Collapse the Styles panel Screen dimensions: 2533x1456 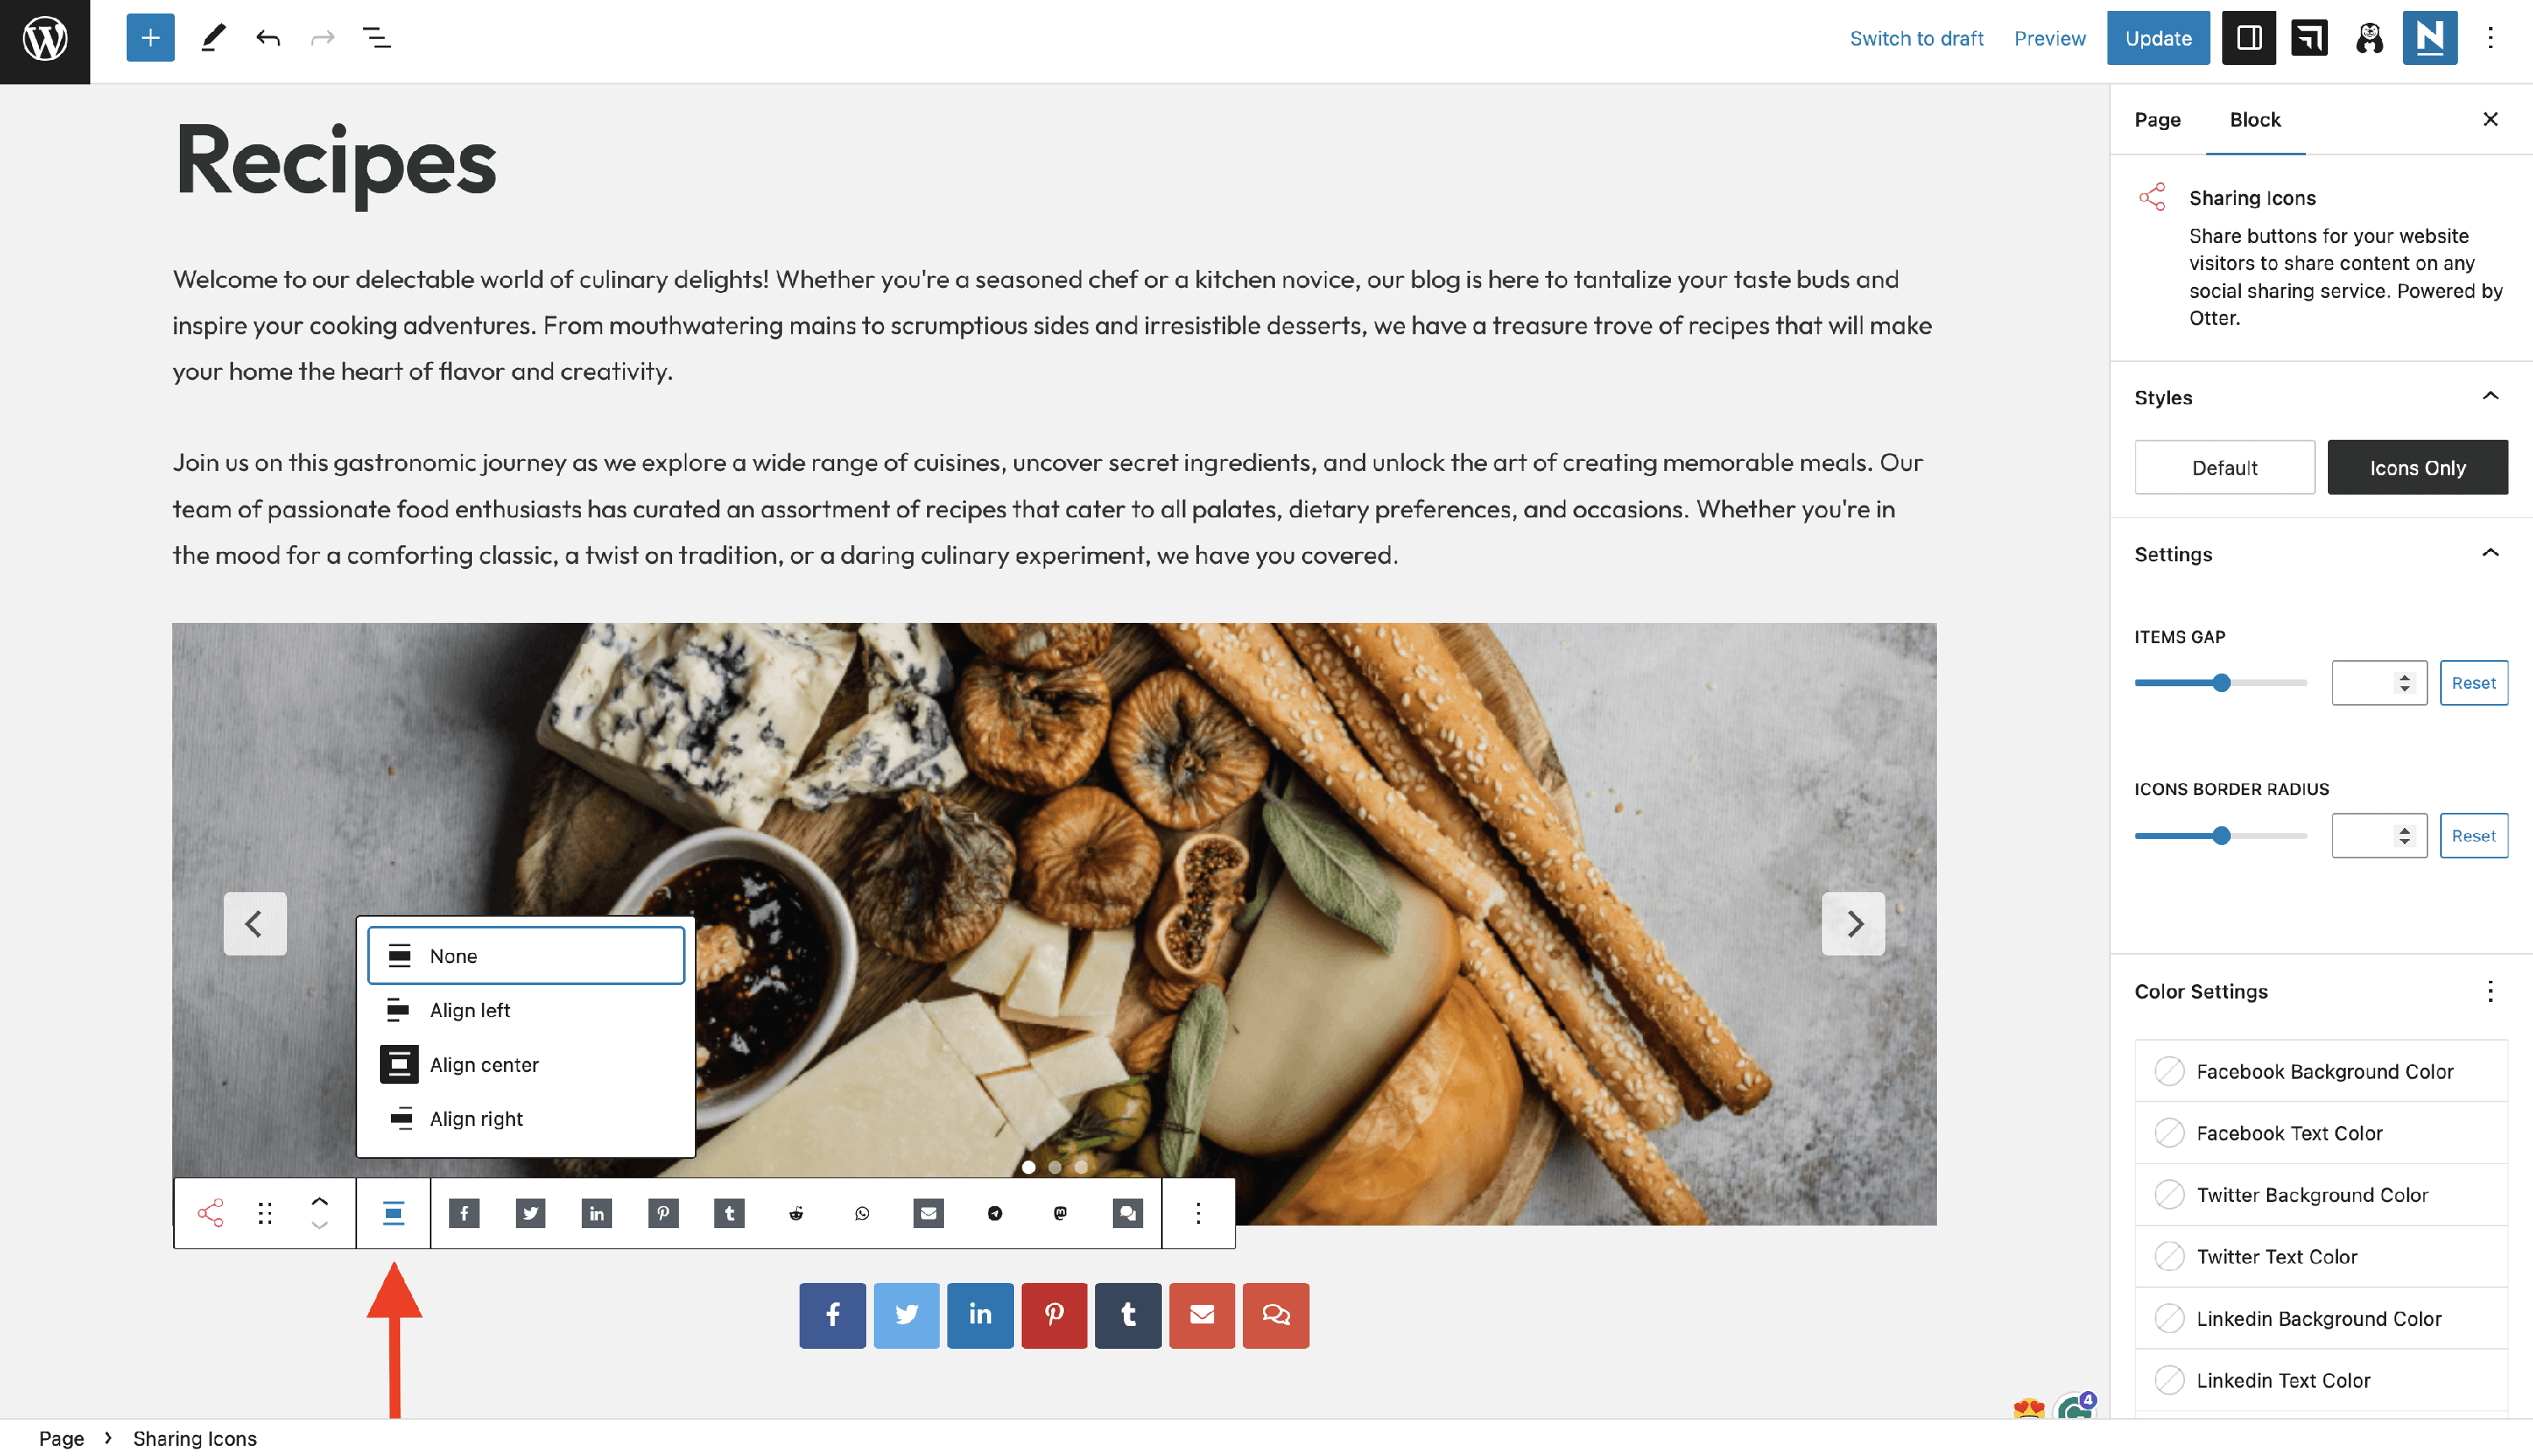pos(2490,397)
